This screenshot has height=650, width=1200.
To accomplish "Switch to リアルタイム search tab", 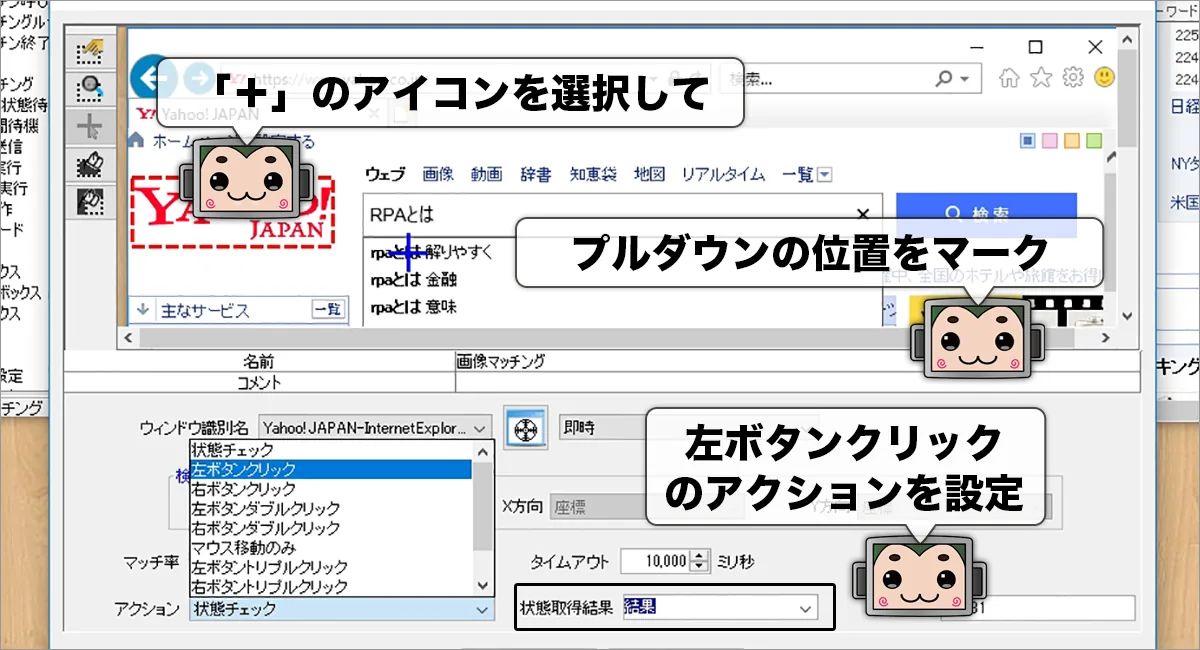I will pos(723,174).
